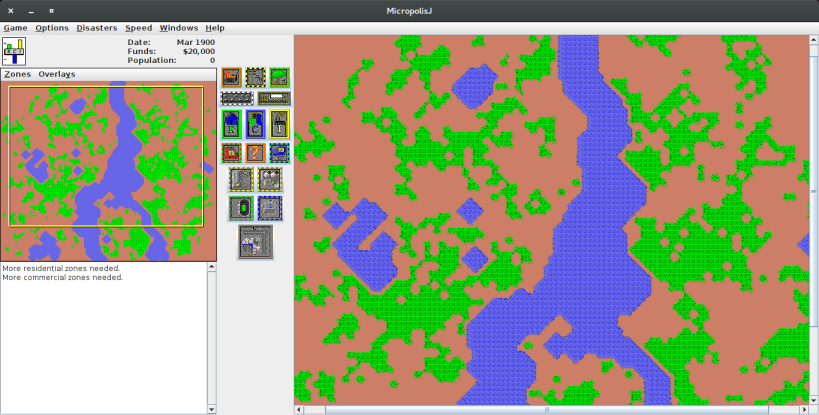Click 'More commercial zones needed.' message
Image resolution: width=819 pixels, height=415 pixels.
coord(63,277)
